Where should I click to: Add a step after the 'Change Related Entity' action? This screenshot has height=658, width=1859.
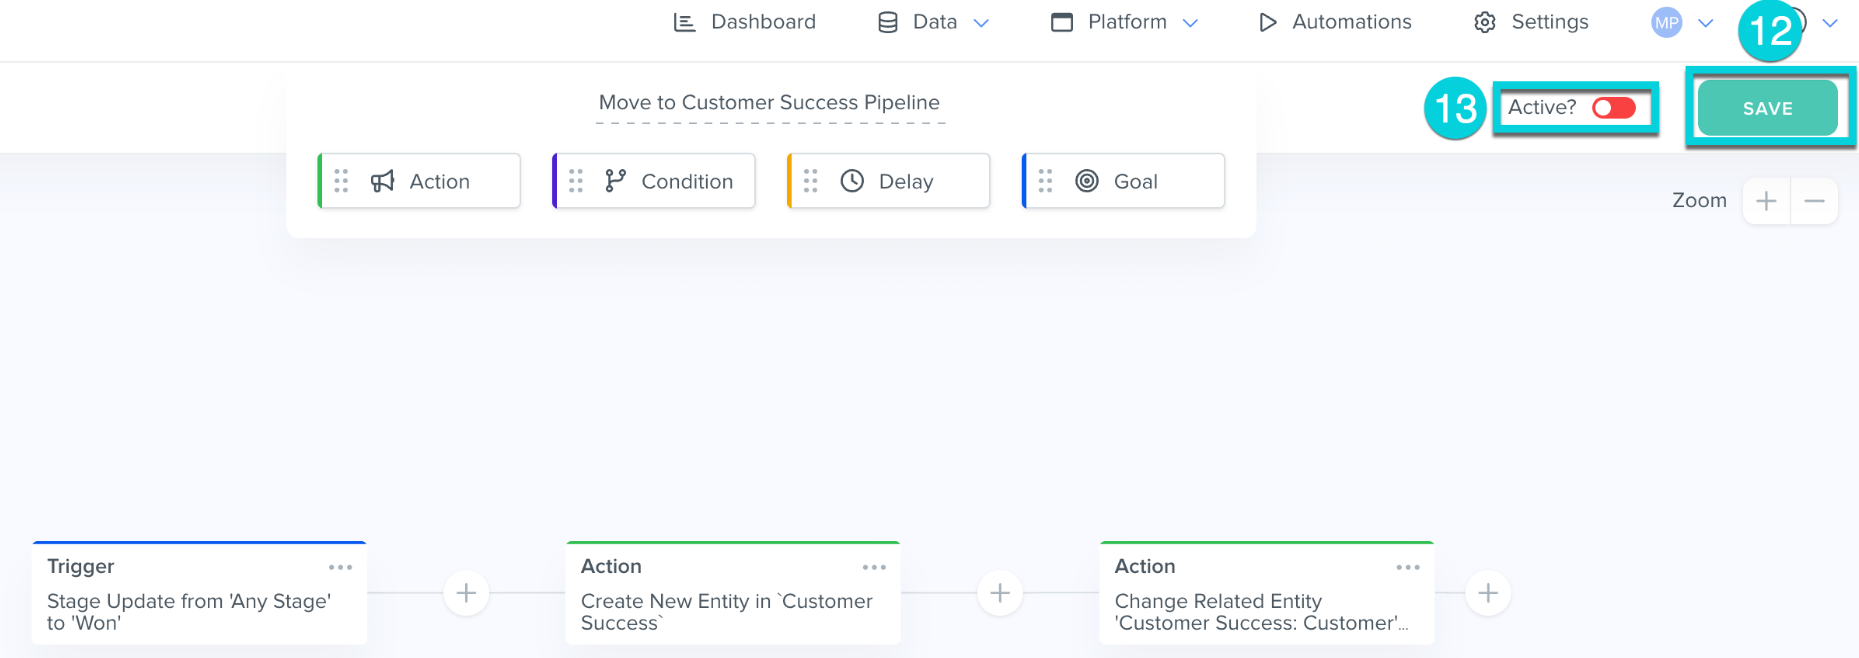click(x=1488, y=593)
